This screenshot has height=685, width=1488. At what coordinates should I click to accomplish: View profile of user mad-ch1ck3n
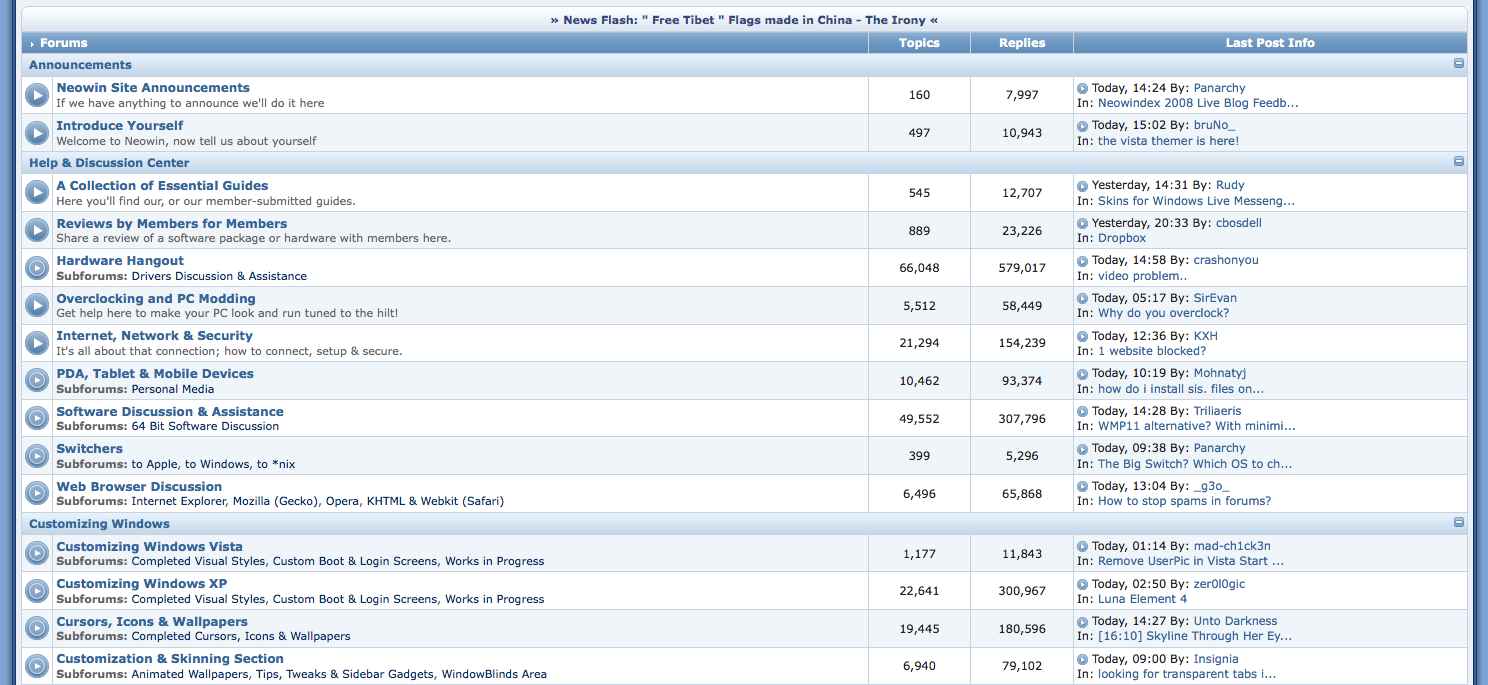tap(1232, 546)
